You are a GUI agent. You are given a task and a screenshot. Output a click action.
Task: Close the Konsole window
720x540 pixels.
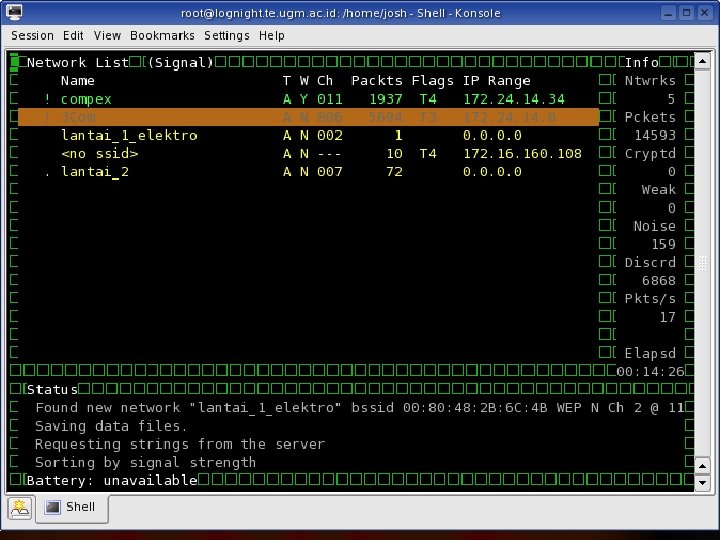click(704, 13)
